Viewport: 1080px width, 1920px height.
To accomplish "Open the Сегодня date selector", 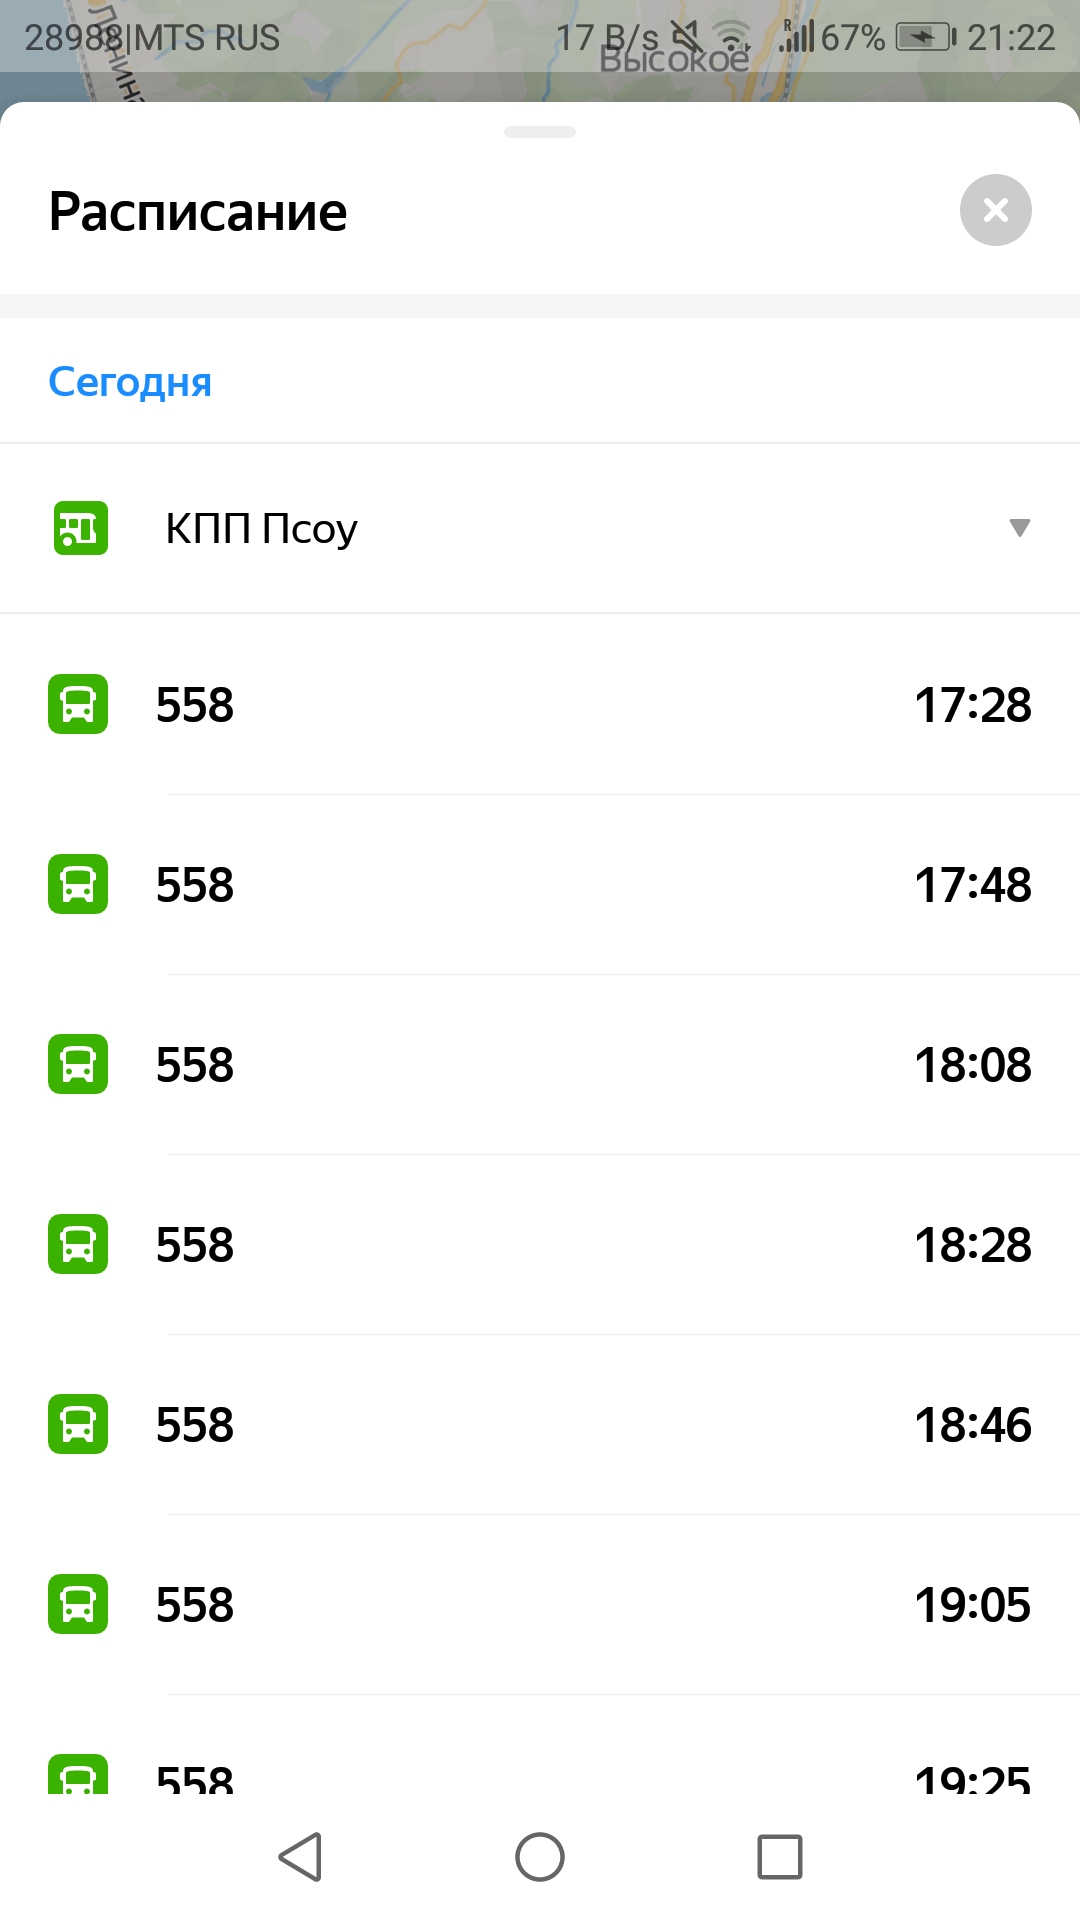I will point(130,381).
